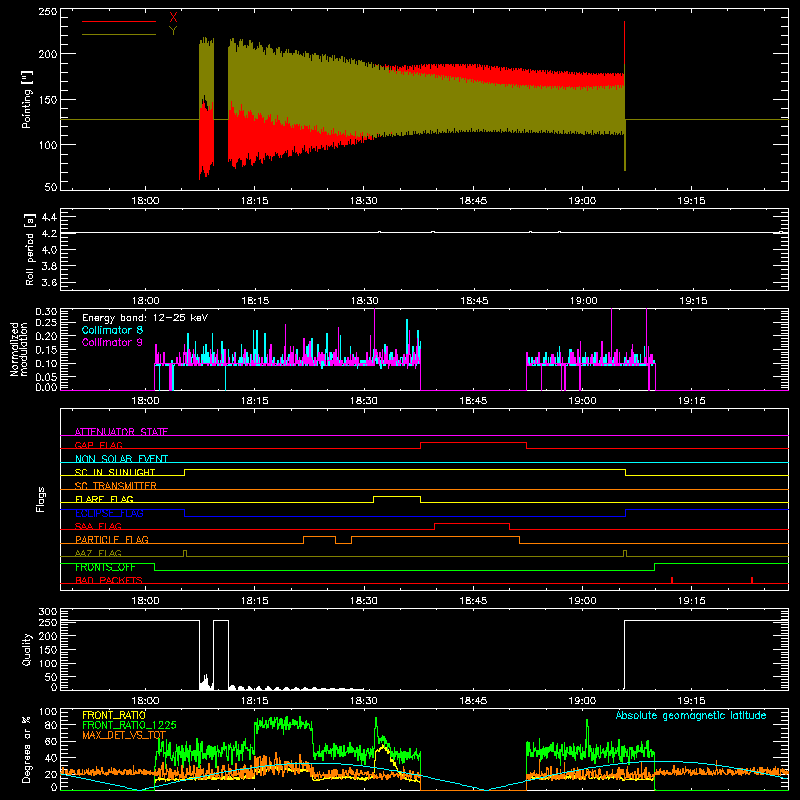This screenshot has width=800, height=800.
Task: Click the 80 tick on the Degrees axis
Action: (51, 725)
